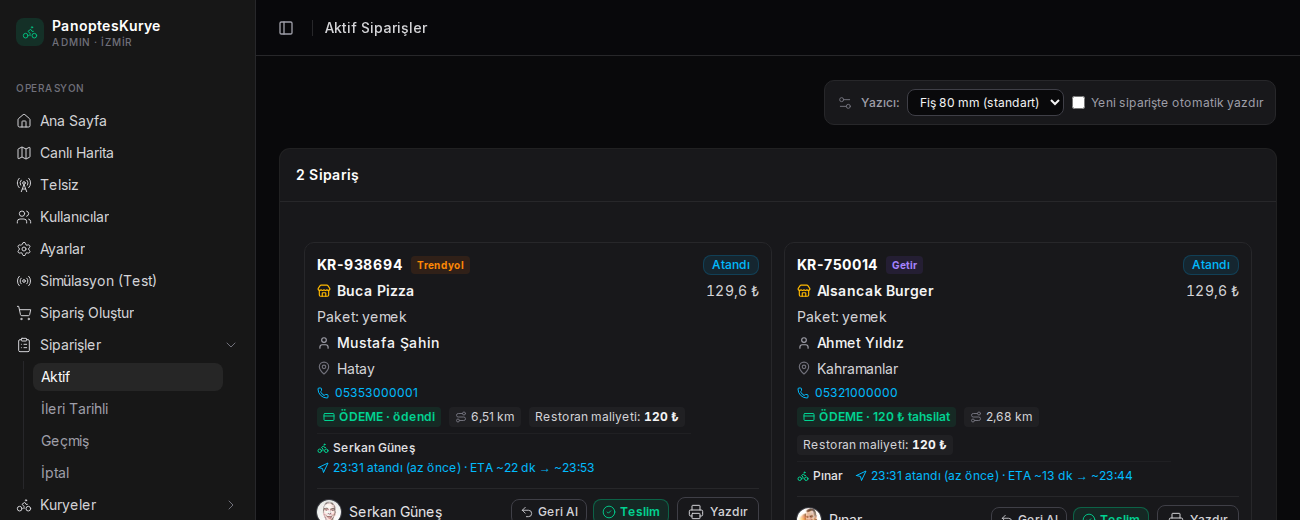The width and height of the screenshot is (1300, 520).
Task: Click the Sipariş Oluştur cart icon
Action: pos(24,313)
